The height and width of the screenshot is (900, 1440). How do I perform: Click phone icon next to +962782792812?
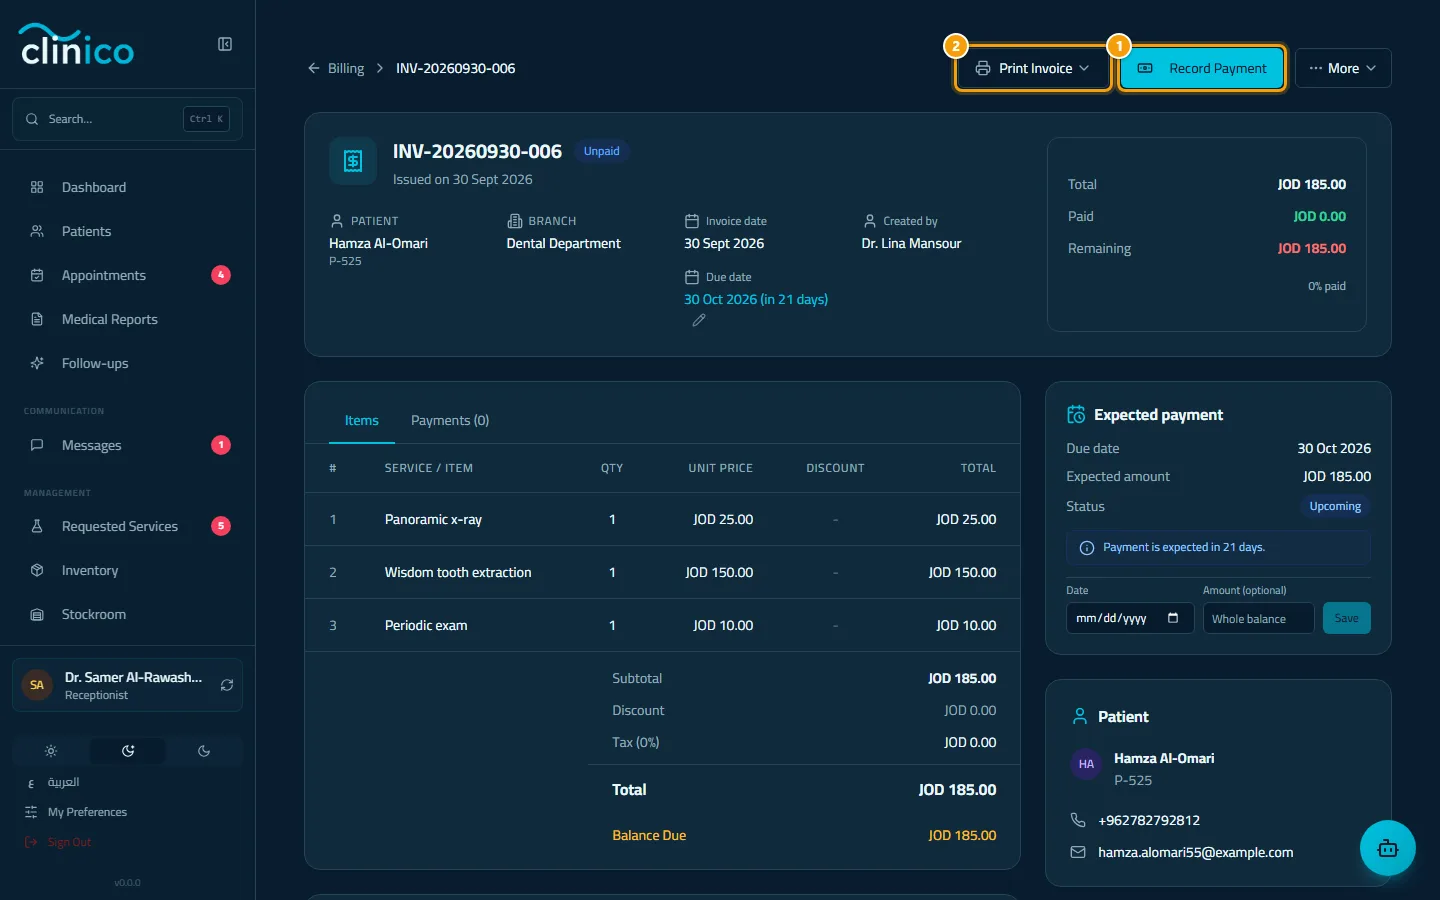pyautogui.click(x=1078, y=820)
